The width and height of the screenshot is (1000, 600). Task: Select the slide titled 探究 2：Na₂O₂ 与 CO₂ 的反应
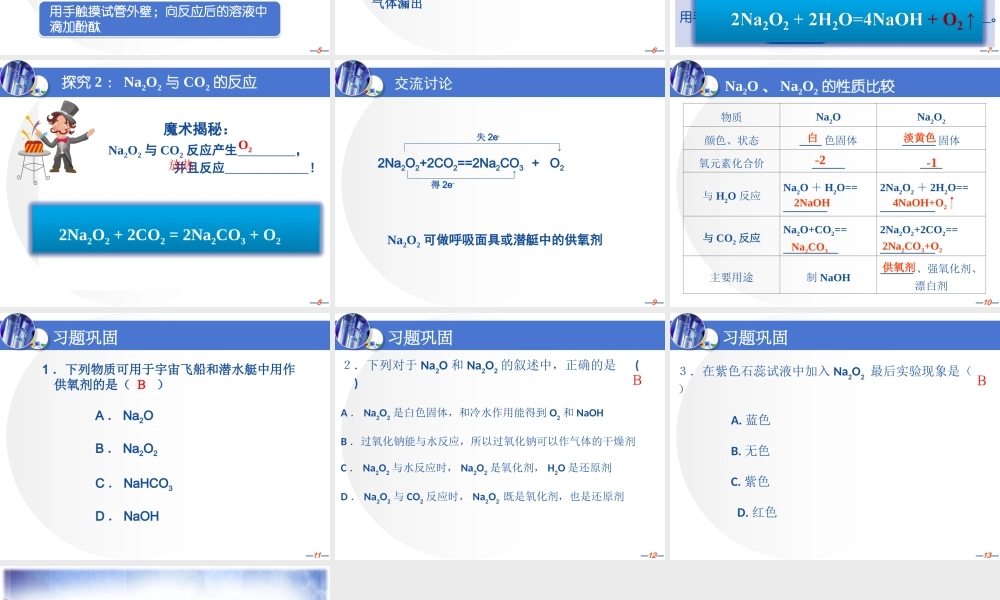coord(165,183)
